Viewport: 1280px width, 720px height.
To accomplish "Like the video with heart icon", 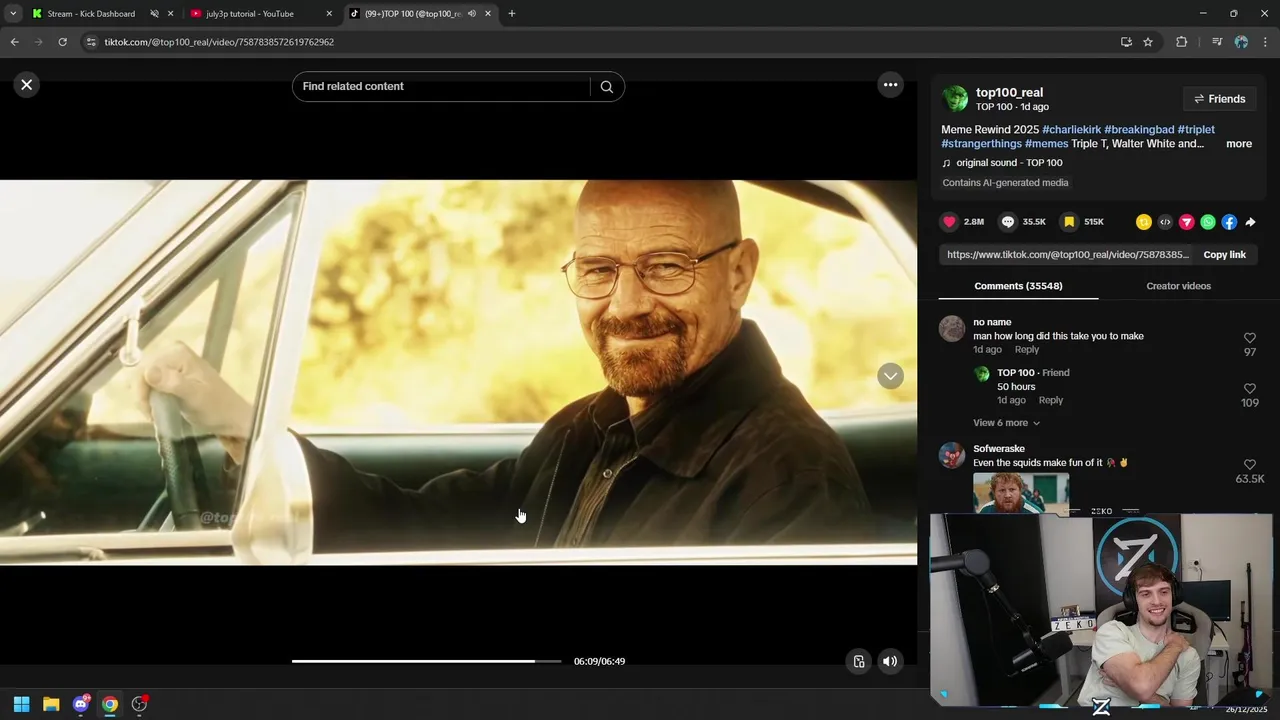I will click(950, 222).
